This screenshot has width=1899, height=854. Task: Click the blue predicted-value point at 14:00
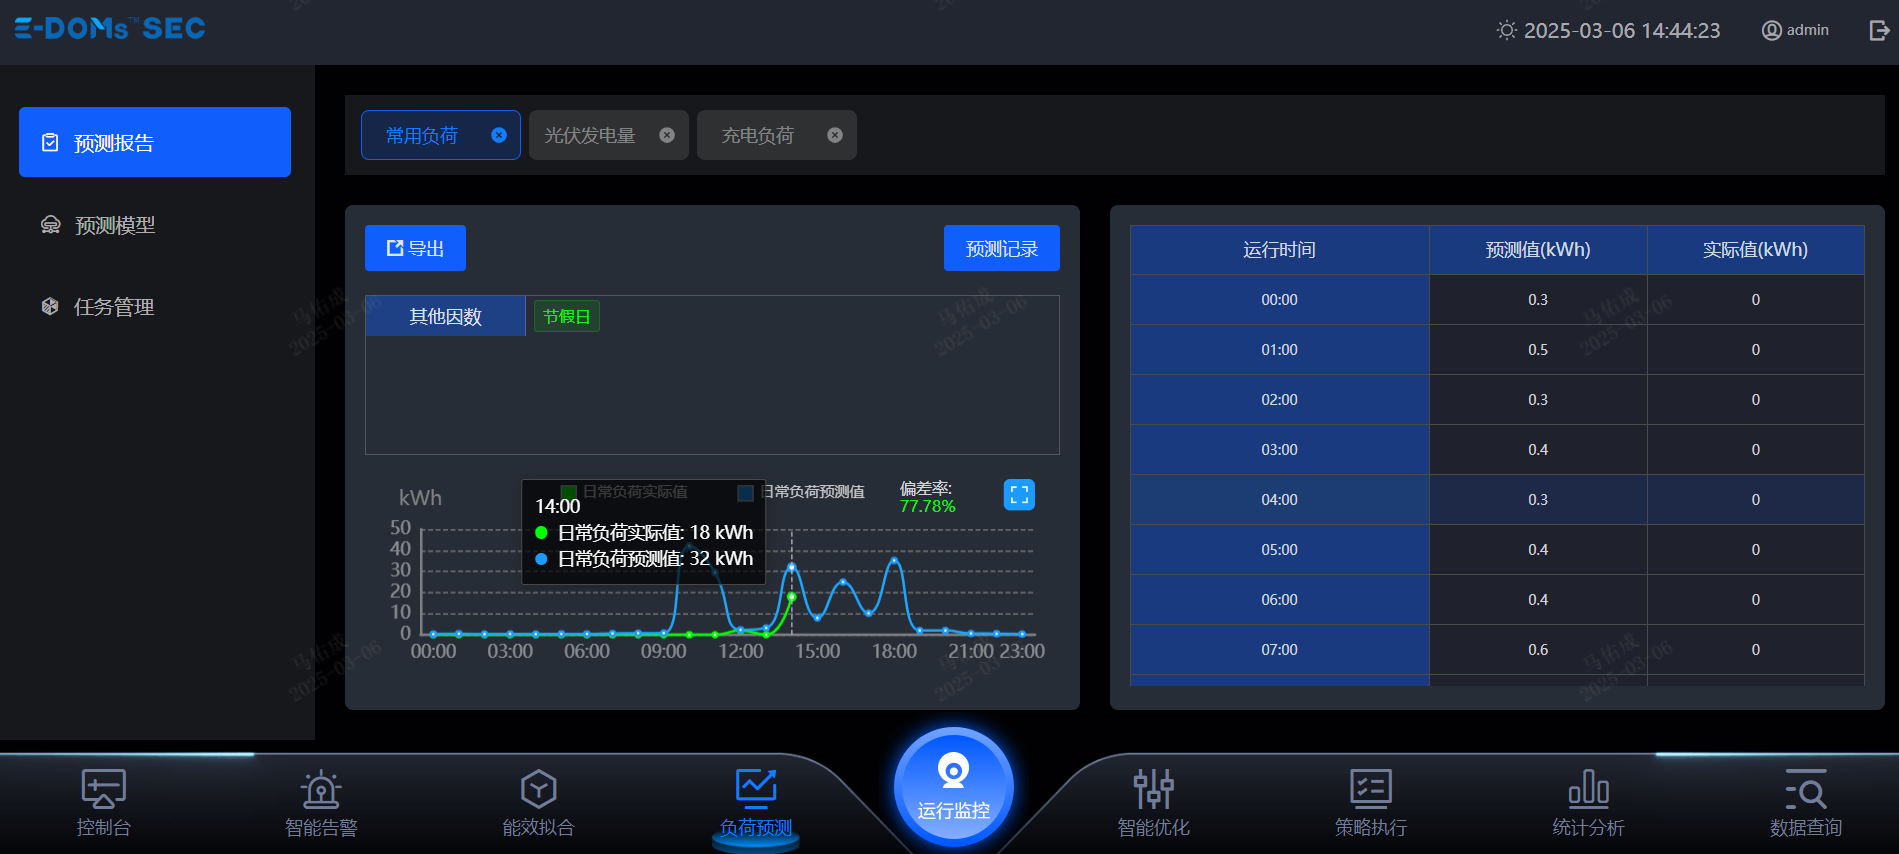(x=792, y=567)
